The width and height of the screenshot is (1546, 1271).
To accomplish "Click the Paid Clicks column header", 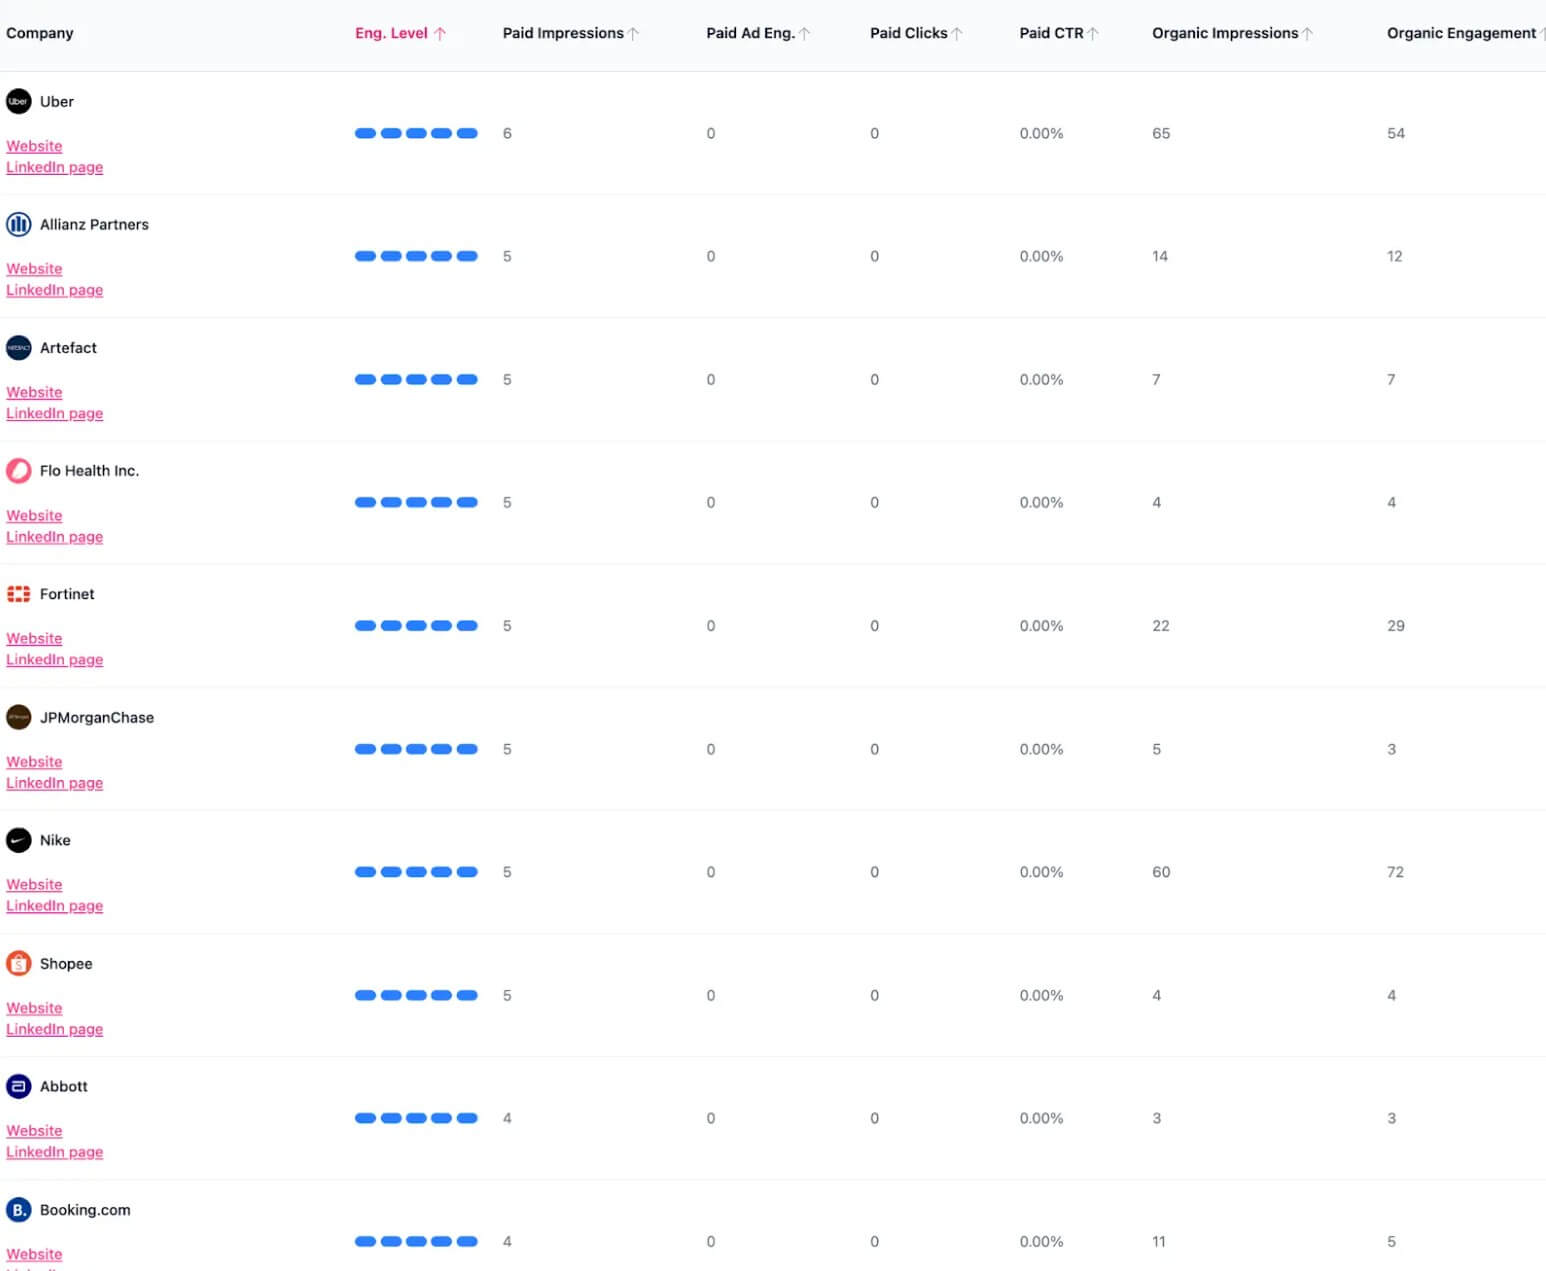I will (x=909, y=33).
